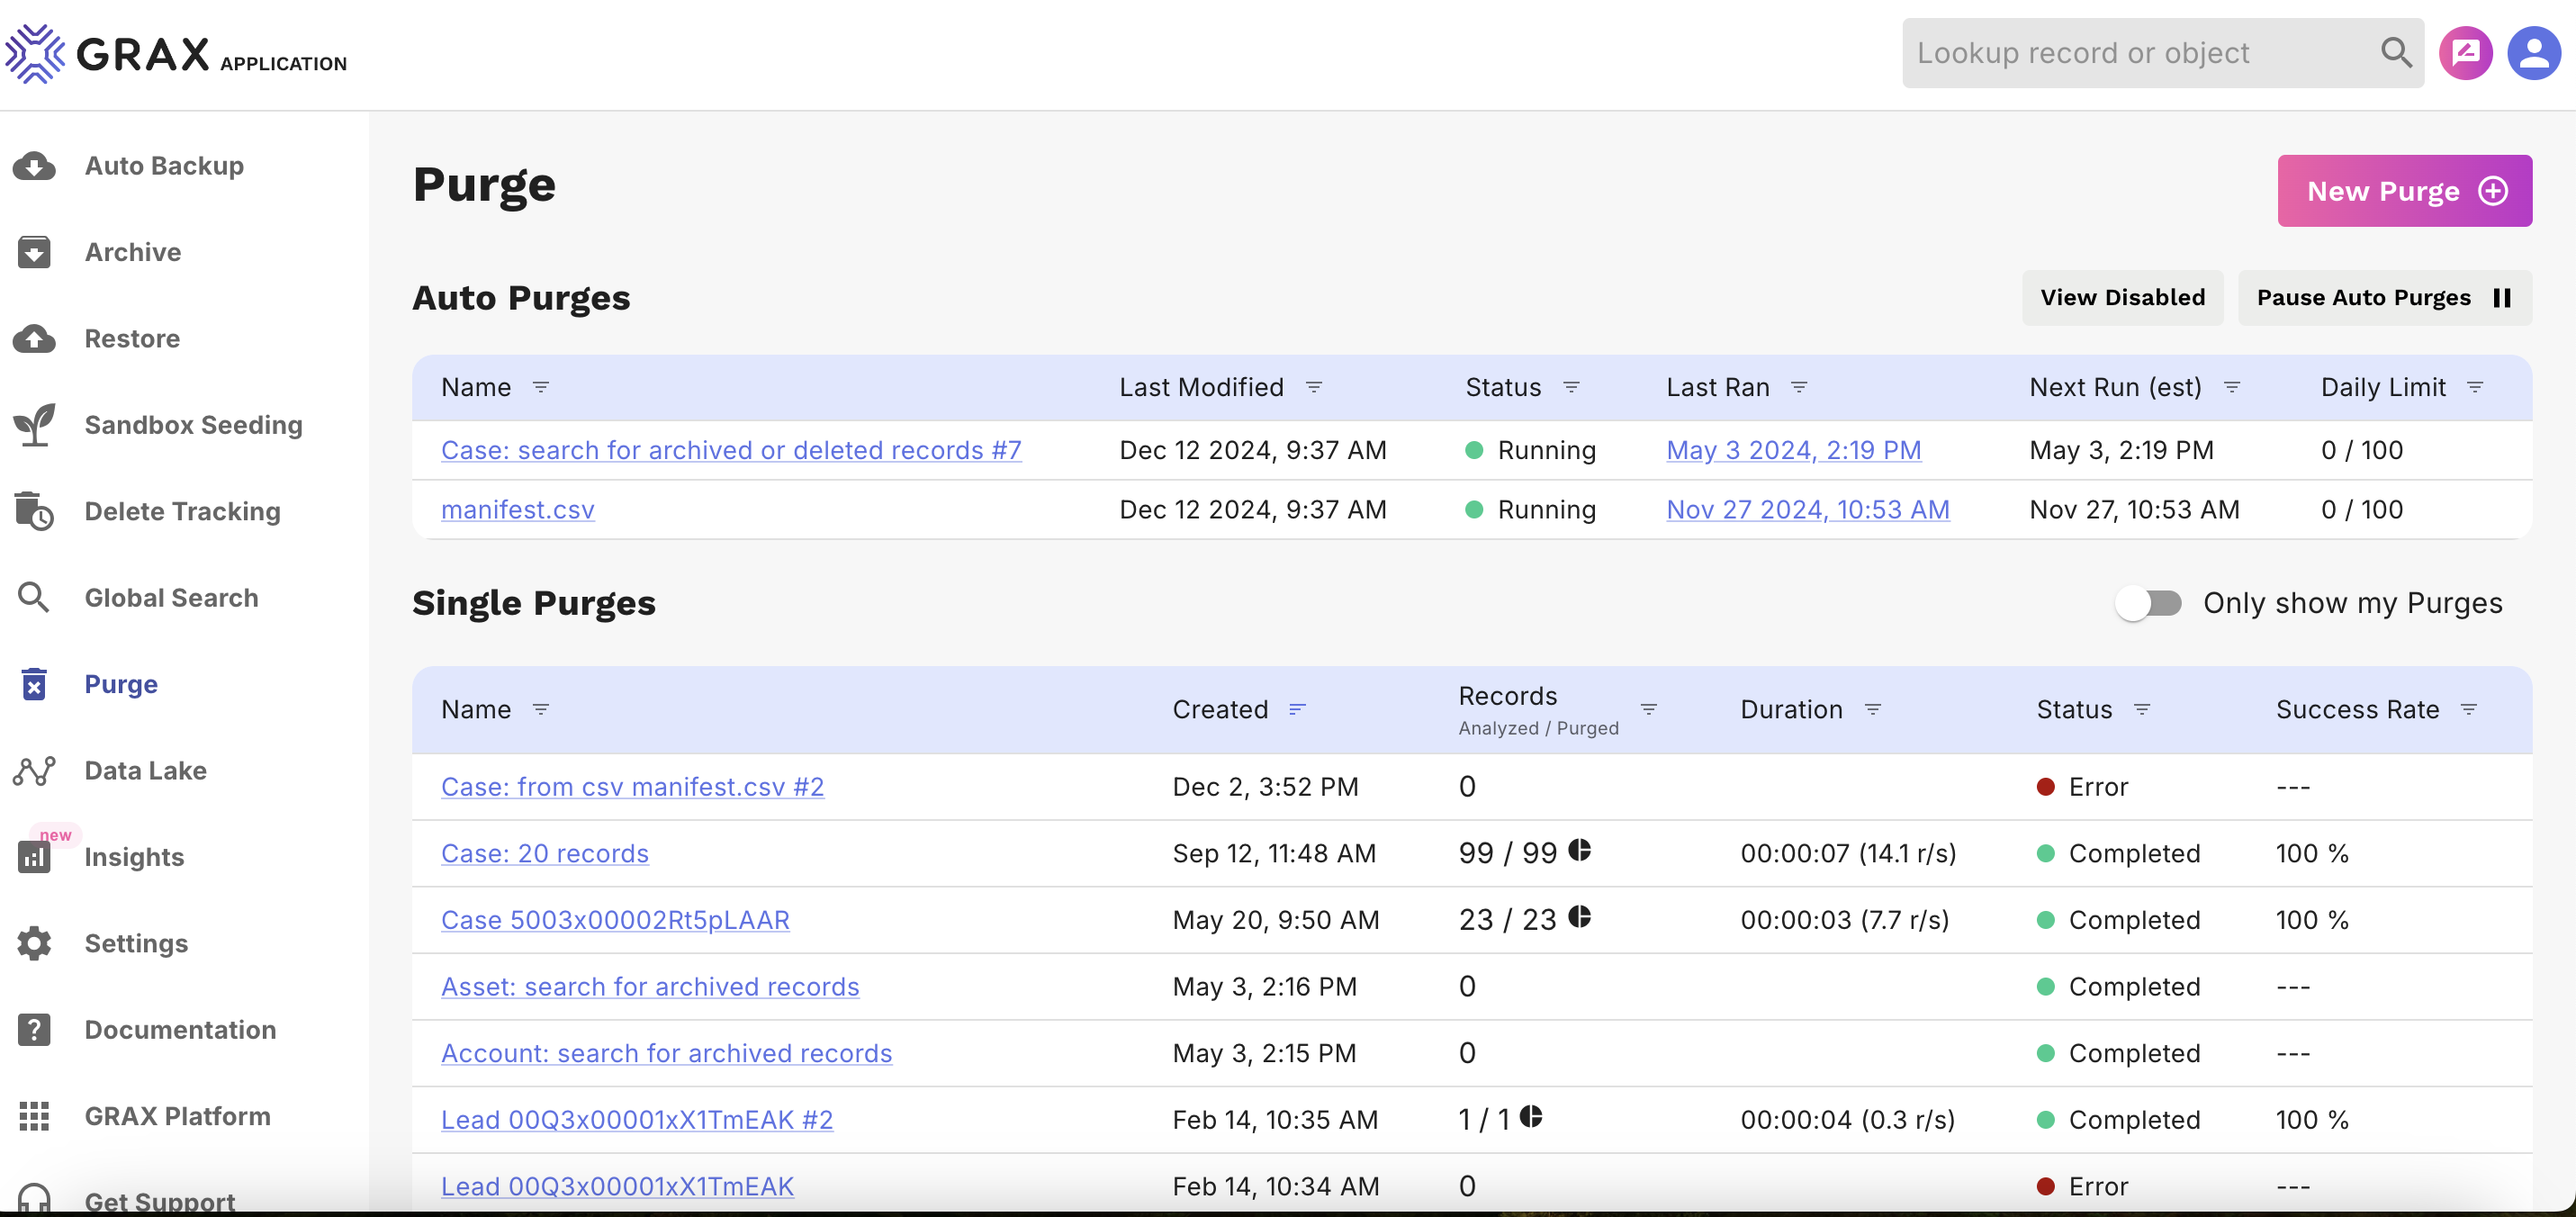
Task: Click the Auto Backup cloud icon
Action: (34, 166)
